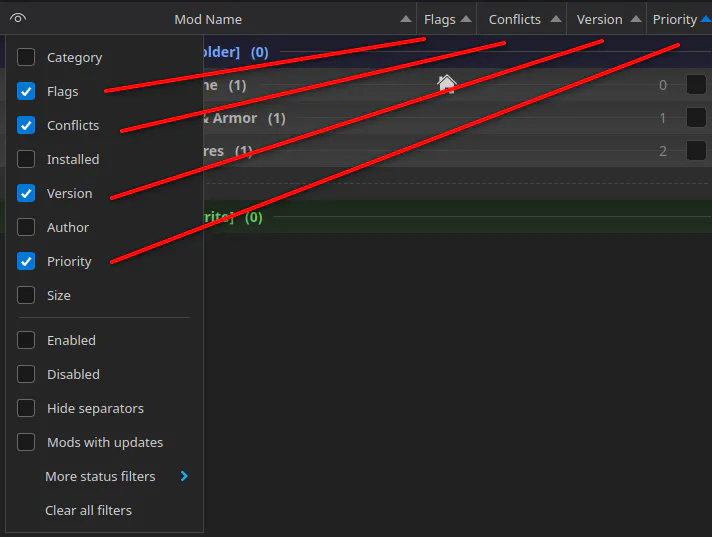Click the sort arrow next to Flags
This screenshot has width=712, height=537.
point(466,19)
